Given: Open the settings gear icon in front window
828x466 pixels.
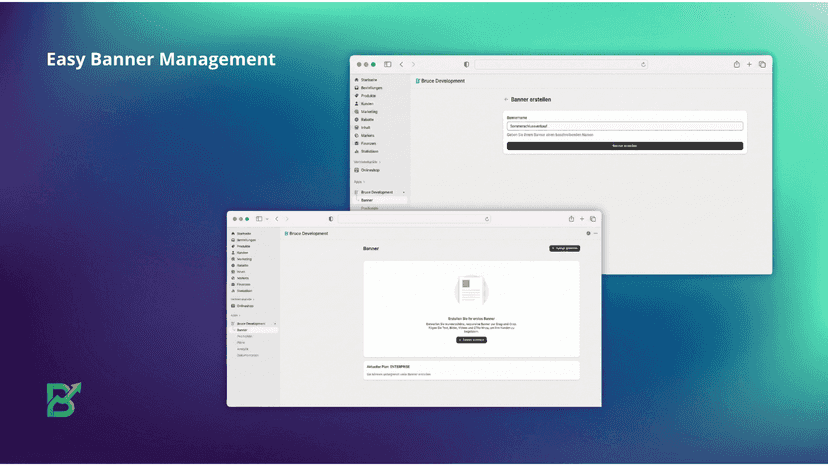Looking at the screenshot, I should click(x=588, y=233).
